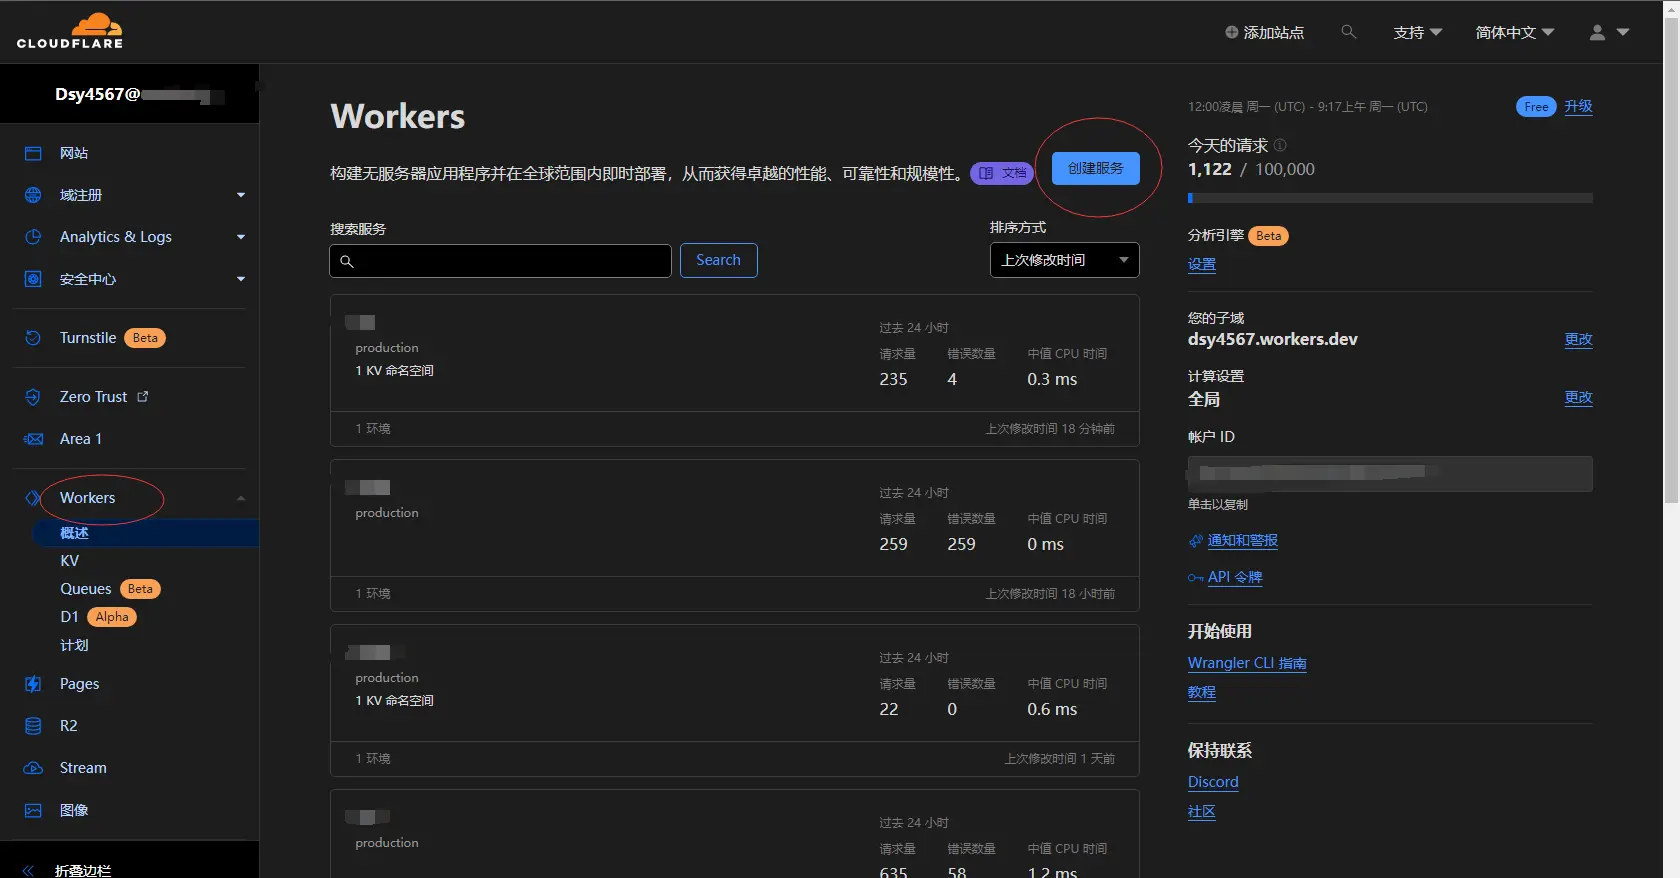Click the Zero Trust external link icon
The width and height of the screenshot is (1680, 878).
click(143, 397)
